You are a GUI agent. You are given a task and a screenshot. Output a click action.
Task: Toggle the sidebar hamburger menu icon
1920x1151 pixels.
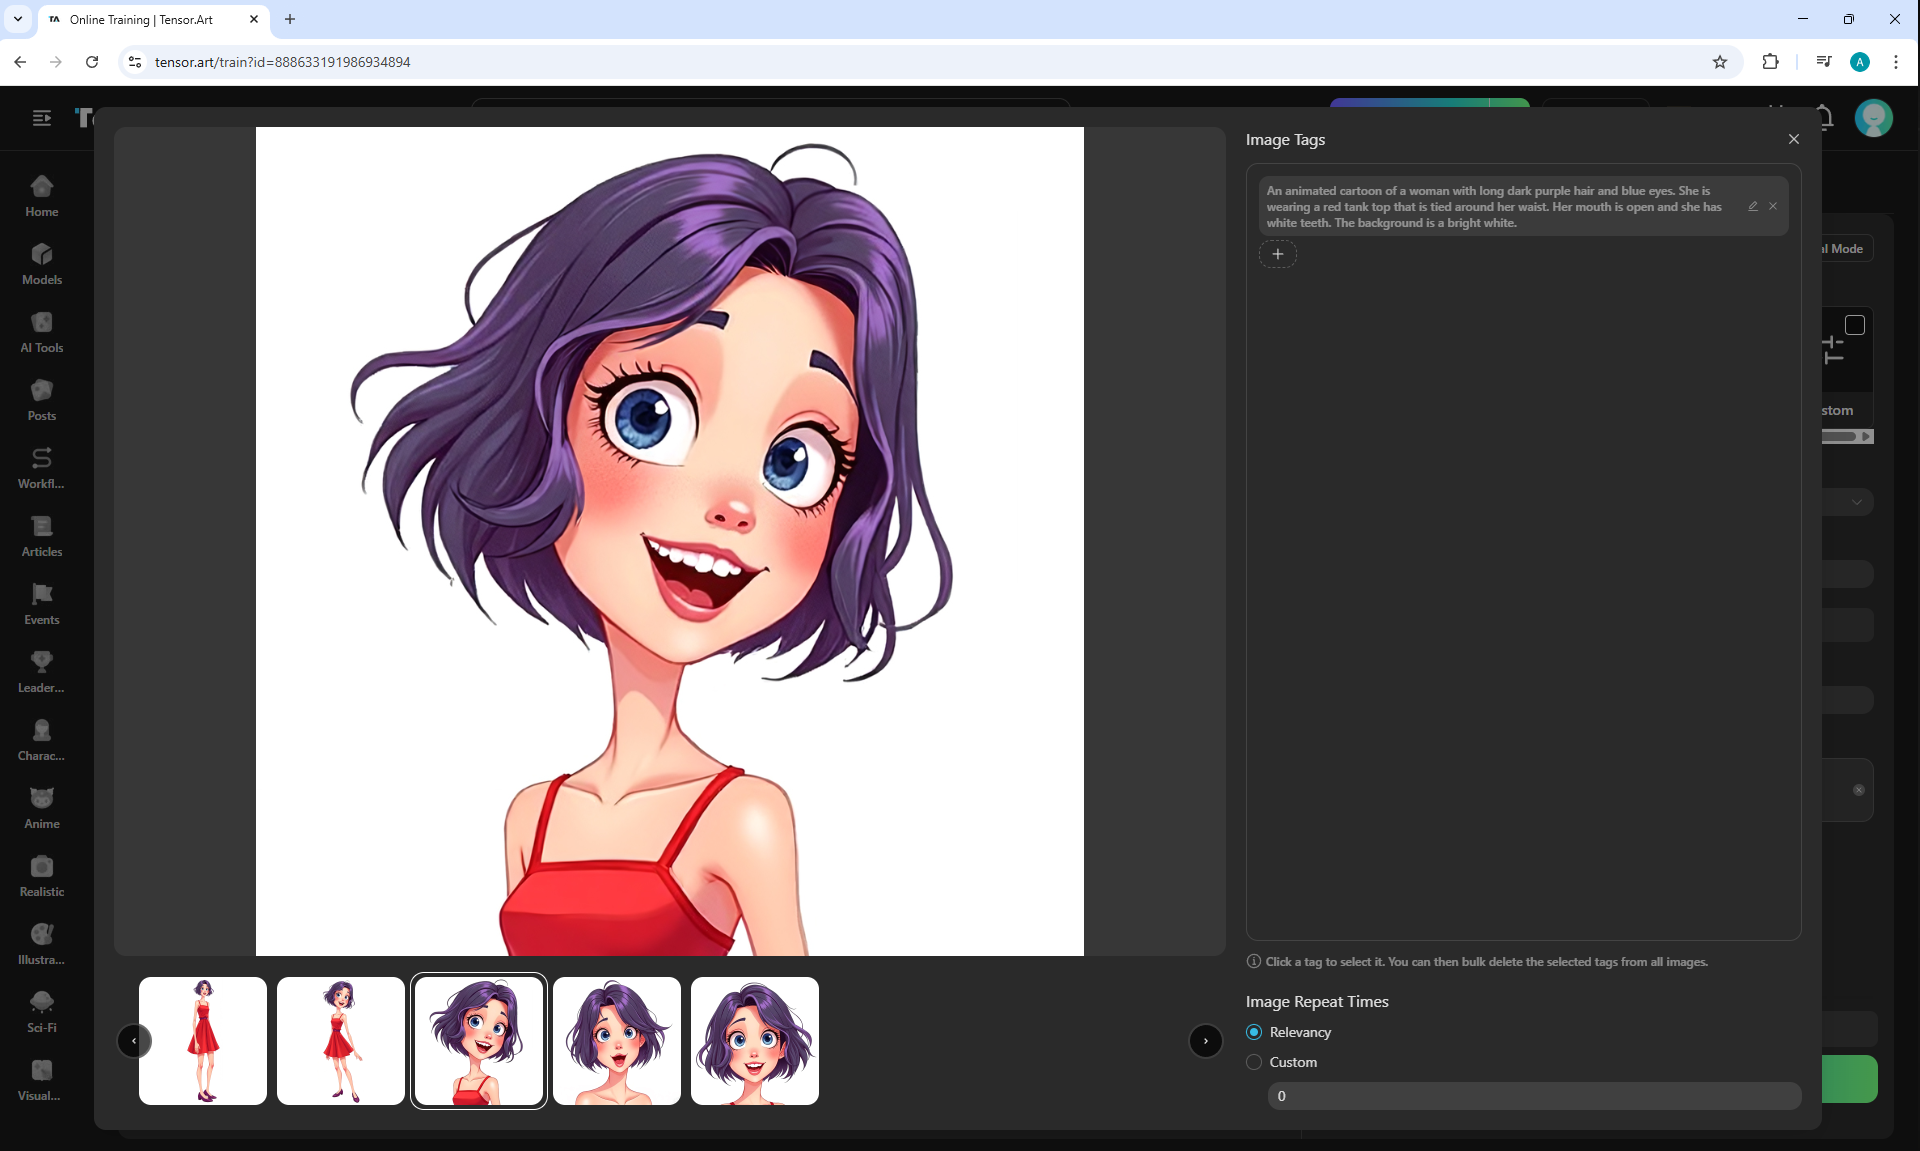[x=42, y=118]
